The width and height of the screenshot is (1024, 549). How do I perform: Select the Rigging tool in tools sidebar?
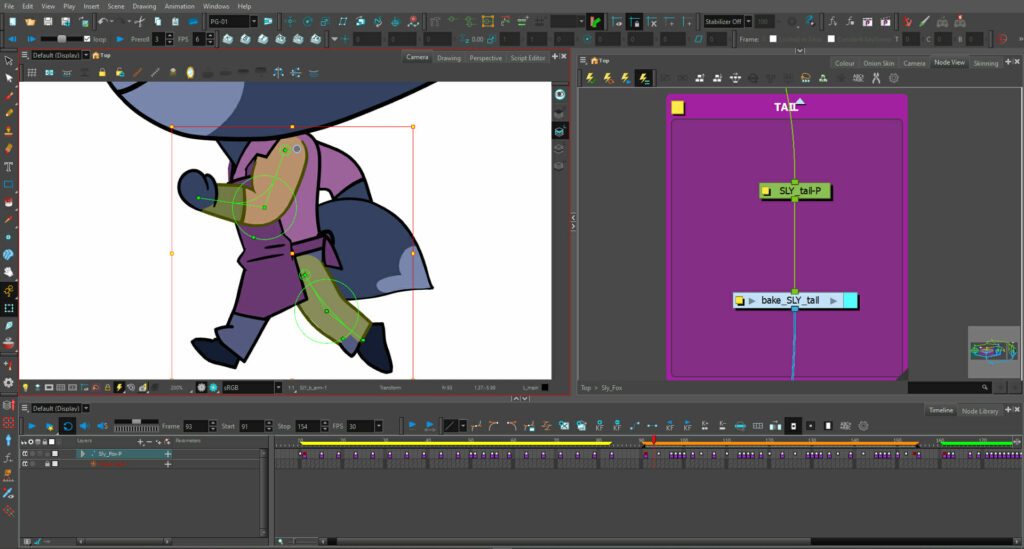click(x=8, y=290)
